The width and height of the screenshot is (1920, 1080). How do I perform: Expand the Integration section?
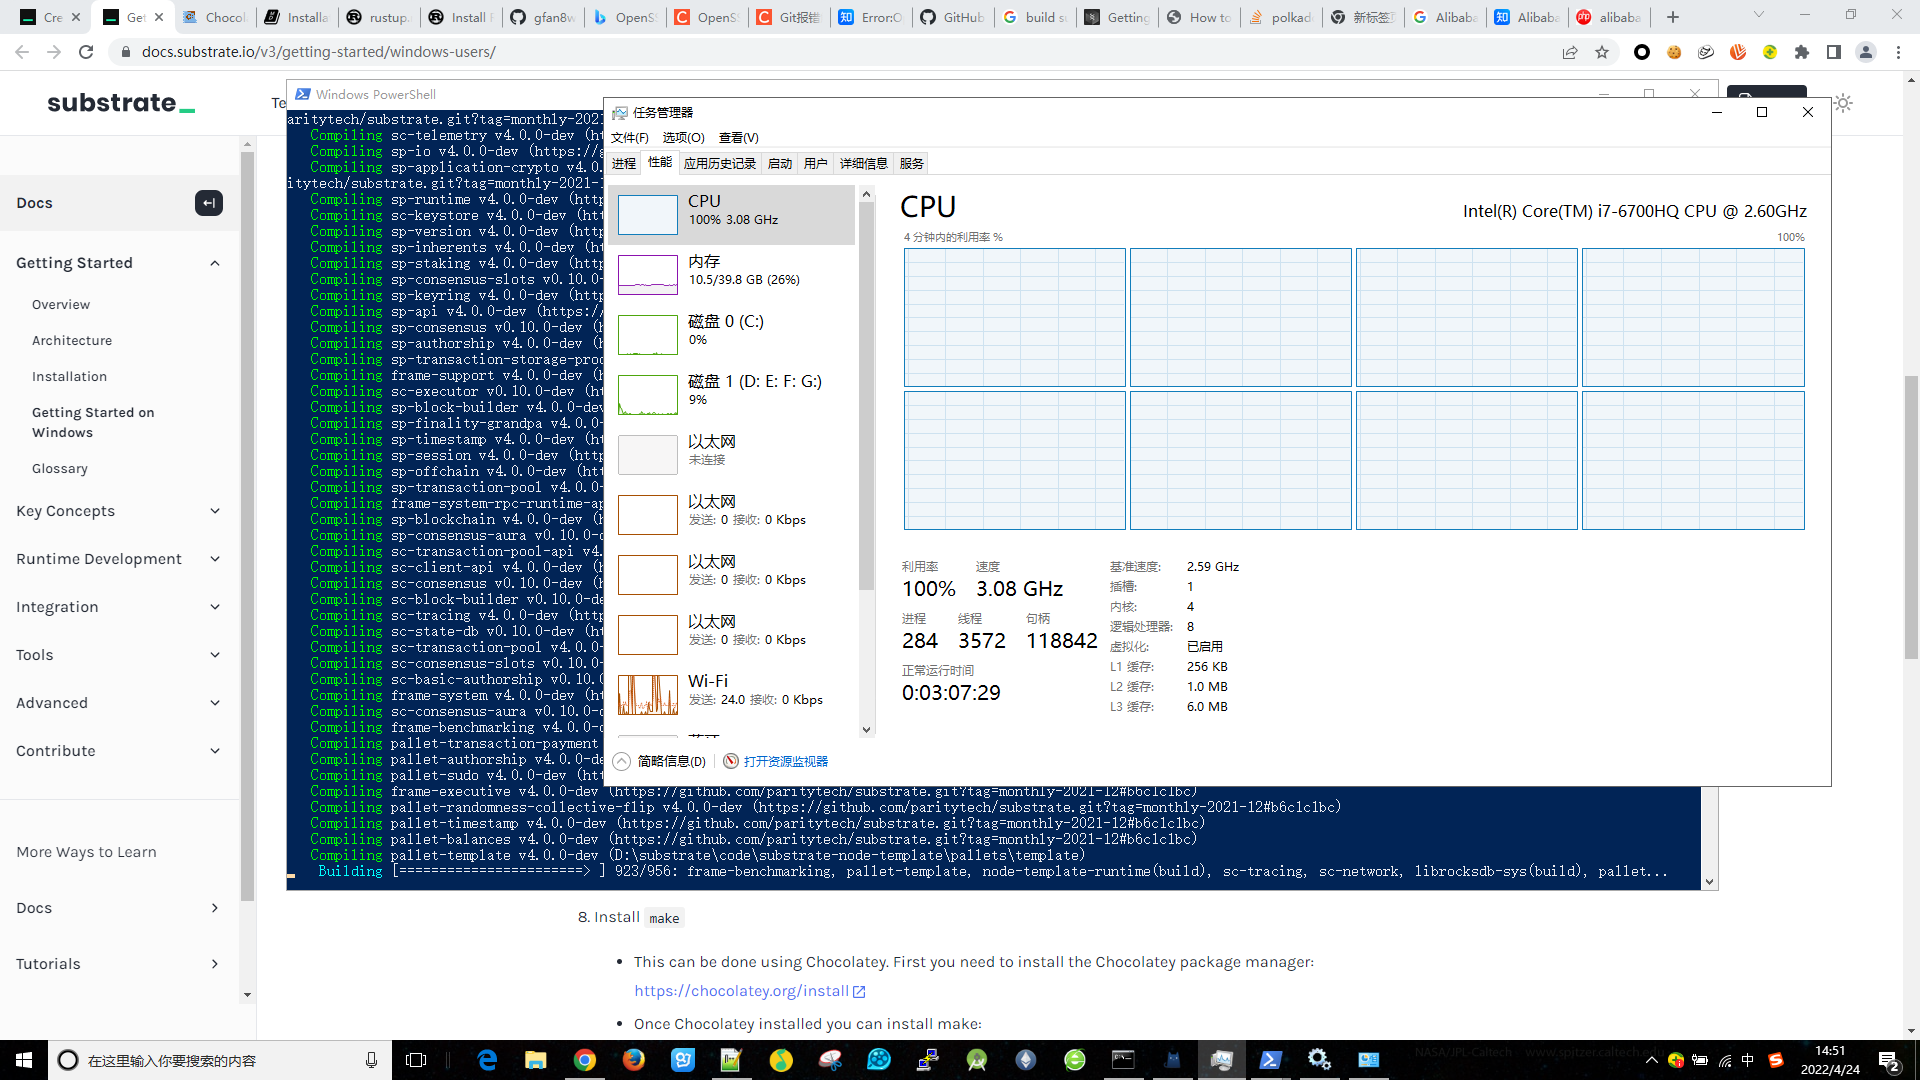tap(215, 607)
